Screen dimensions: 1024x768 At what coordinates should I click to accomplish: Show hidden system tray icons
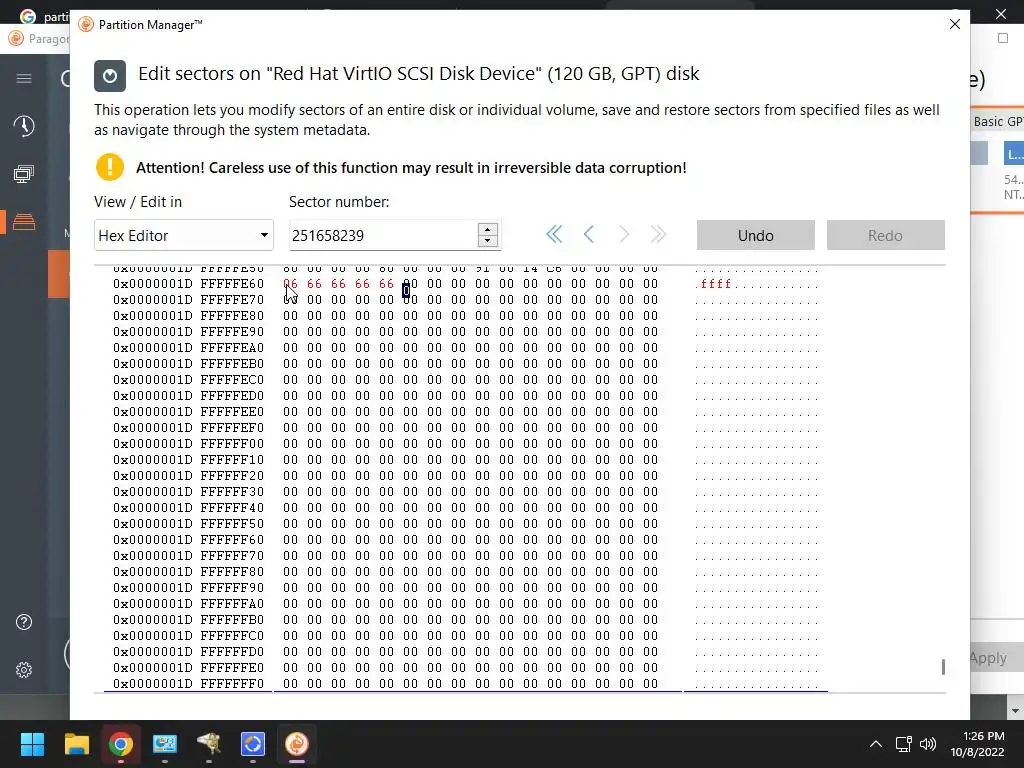[876, 744]
